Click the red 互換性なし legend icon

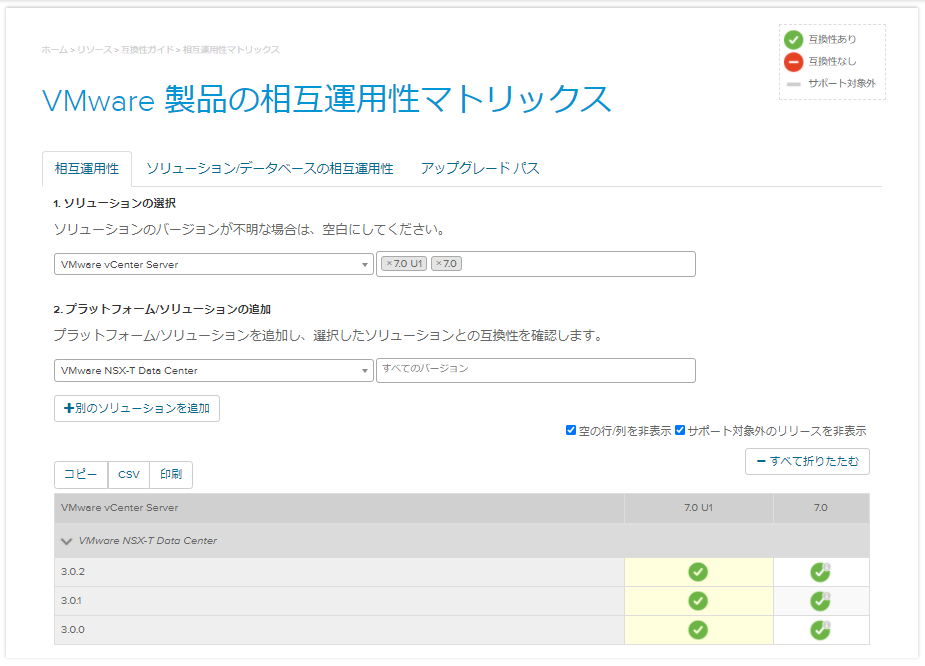coord(793,61)
